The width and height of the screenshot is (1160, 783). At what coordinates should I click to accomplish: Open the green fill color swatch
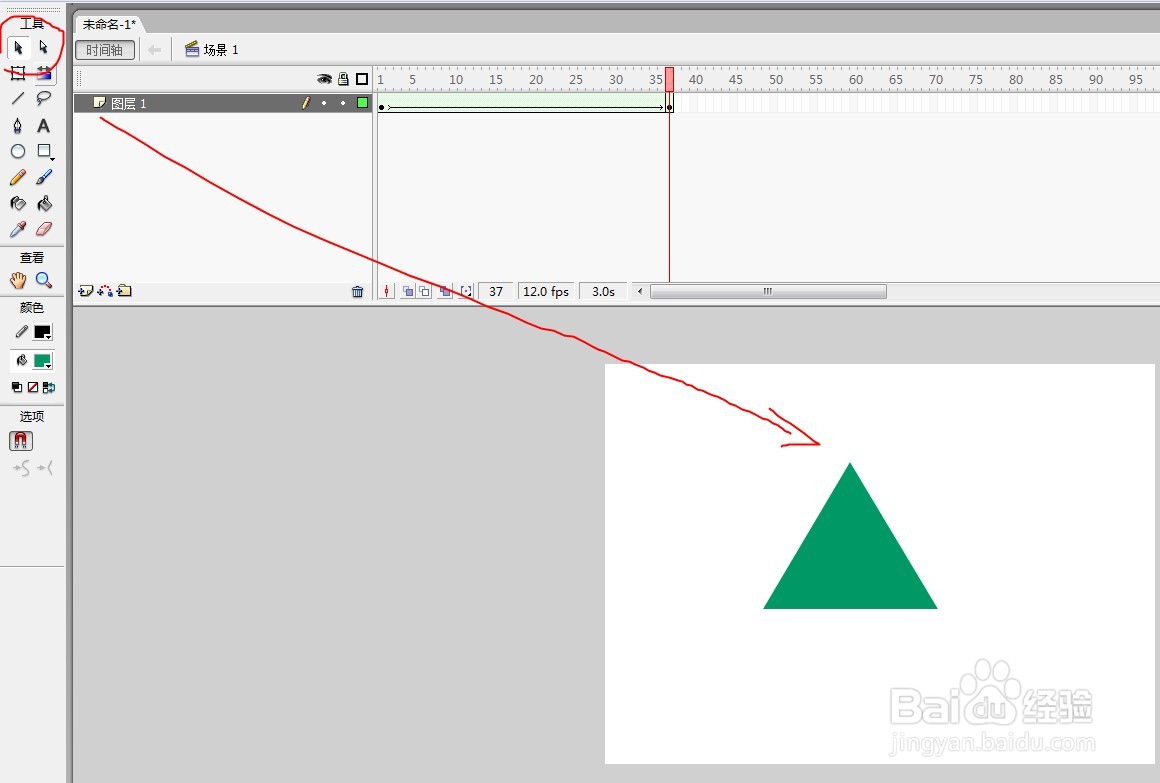43,361
